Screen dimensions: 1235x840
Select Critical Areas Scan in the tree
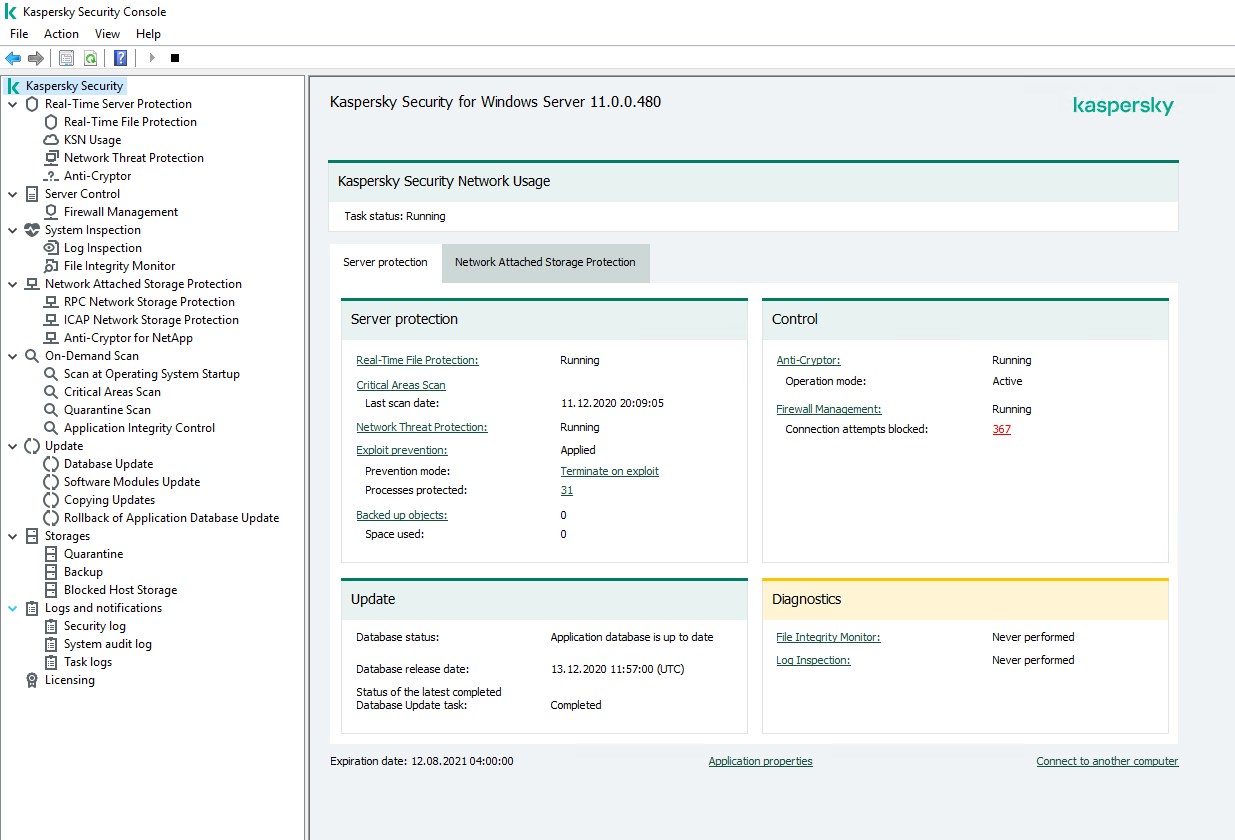click(x=112, y=392)
